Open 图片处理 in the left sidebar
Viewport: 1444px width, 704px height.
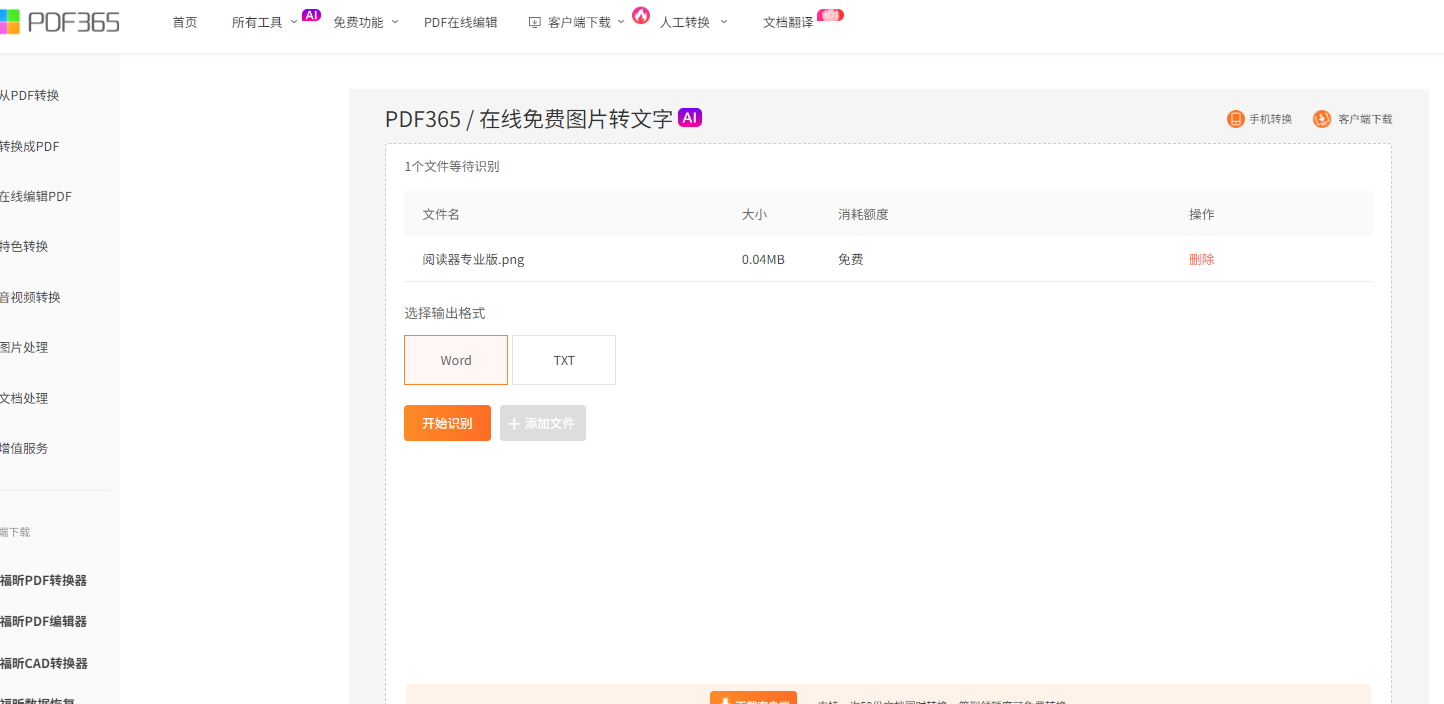point(24,348)
